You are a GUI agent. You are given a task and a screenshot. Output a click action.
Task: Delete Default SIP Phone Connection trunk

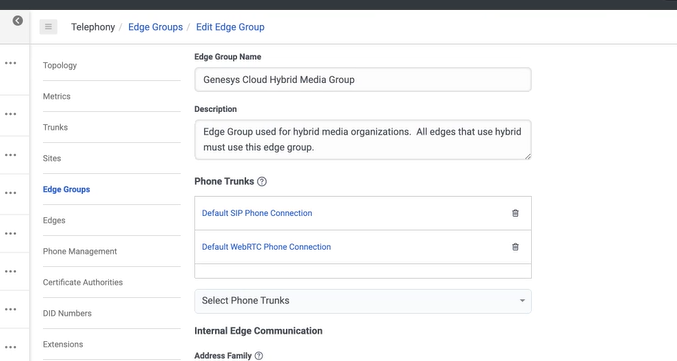tap(515, 213)
